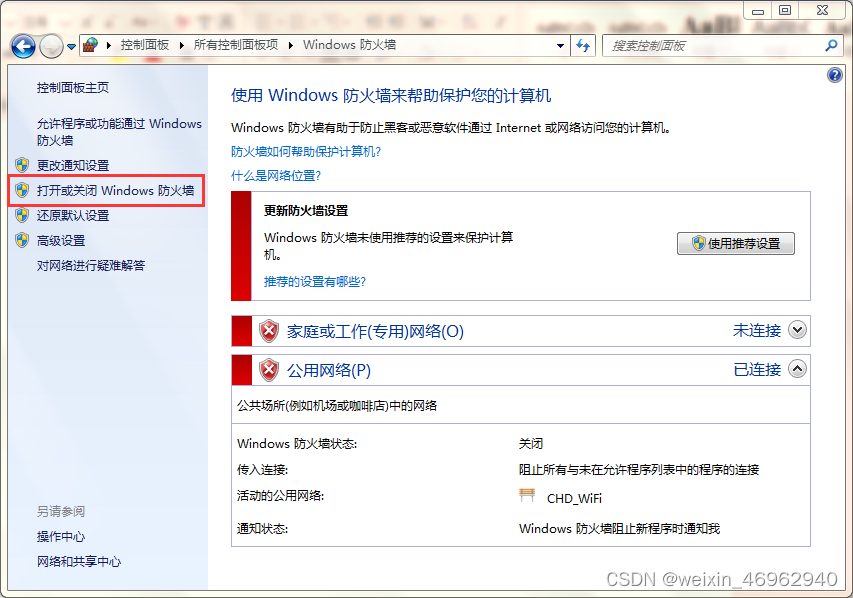Open recent pages dropdown beside Forward arrow
The image size is (853, 598).
pos(71,47)
